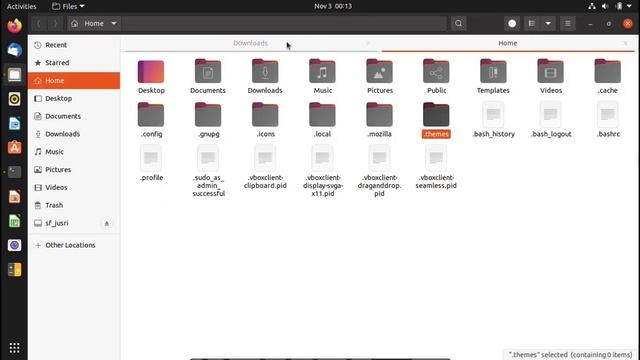
Task: Click the circular toolbar button beside view toggle
Action: pyautogui.click(x=512, y=24)
